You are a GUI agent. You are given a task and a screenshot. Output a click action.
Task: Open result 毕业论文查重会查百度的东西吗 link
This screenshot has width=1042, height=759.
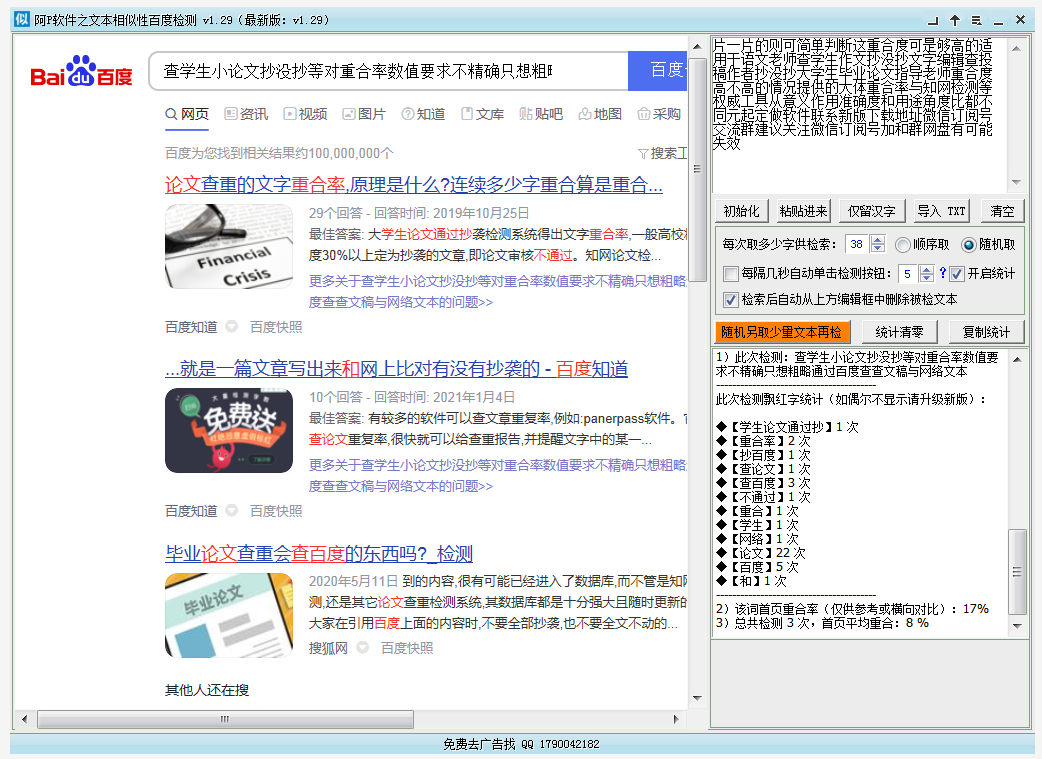pyautogui.click(x=319, y=554)
